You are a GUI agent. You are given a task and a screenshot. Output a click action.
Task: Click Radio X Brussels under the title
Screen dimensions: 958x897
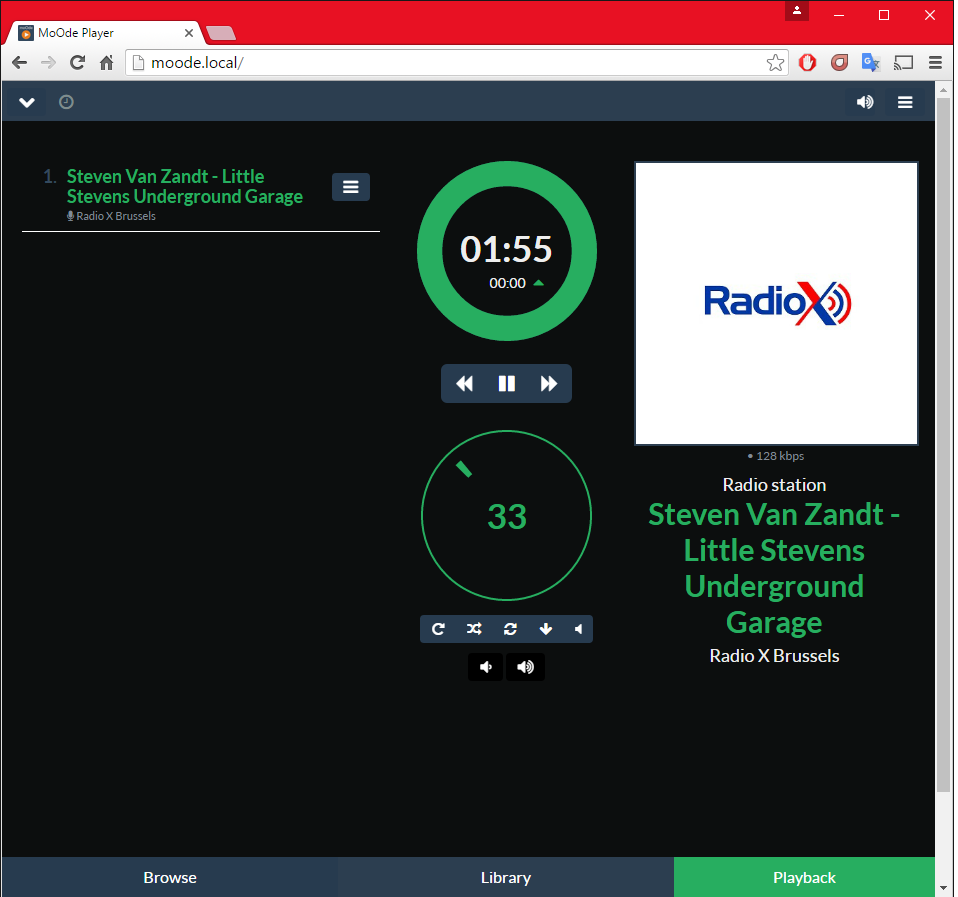[x=774, y=656]
